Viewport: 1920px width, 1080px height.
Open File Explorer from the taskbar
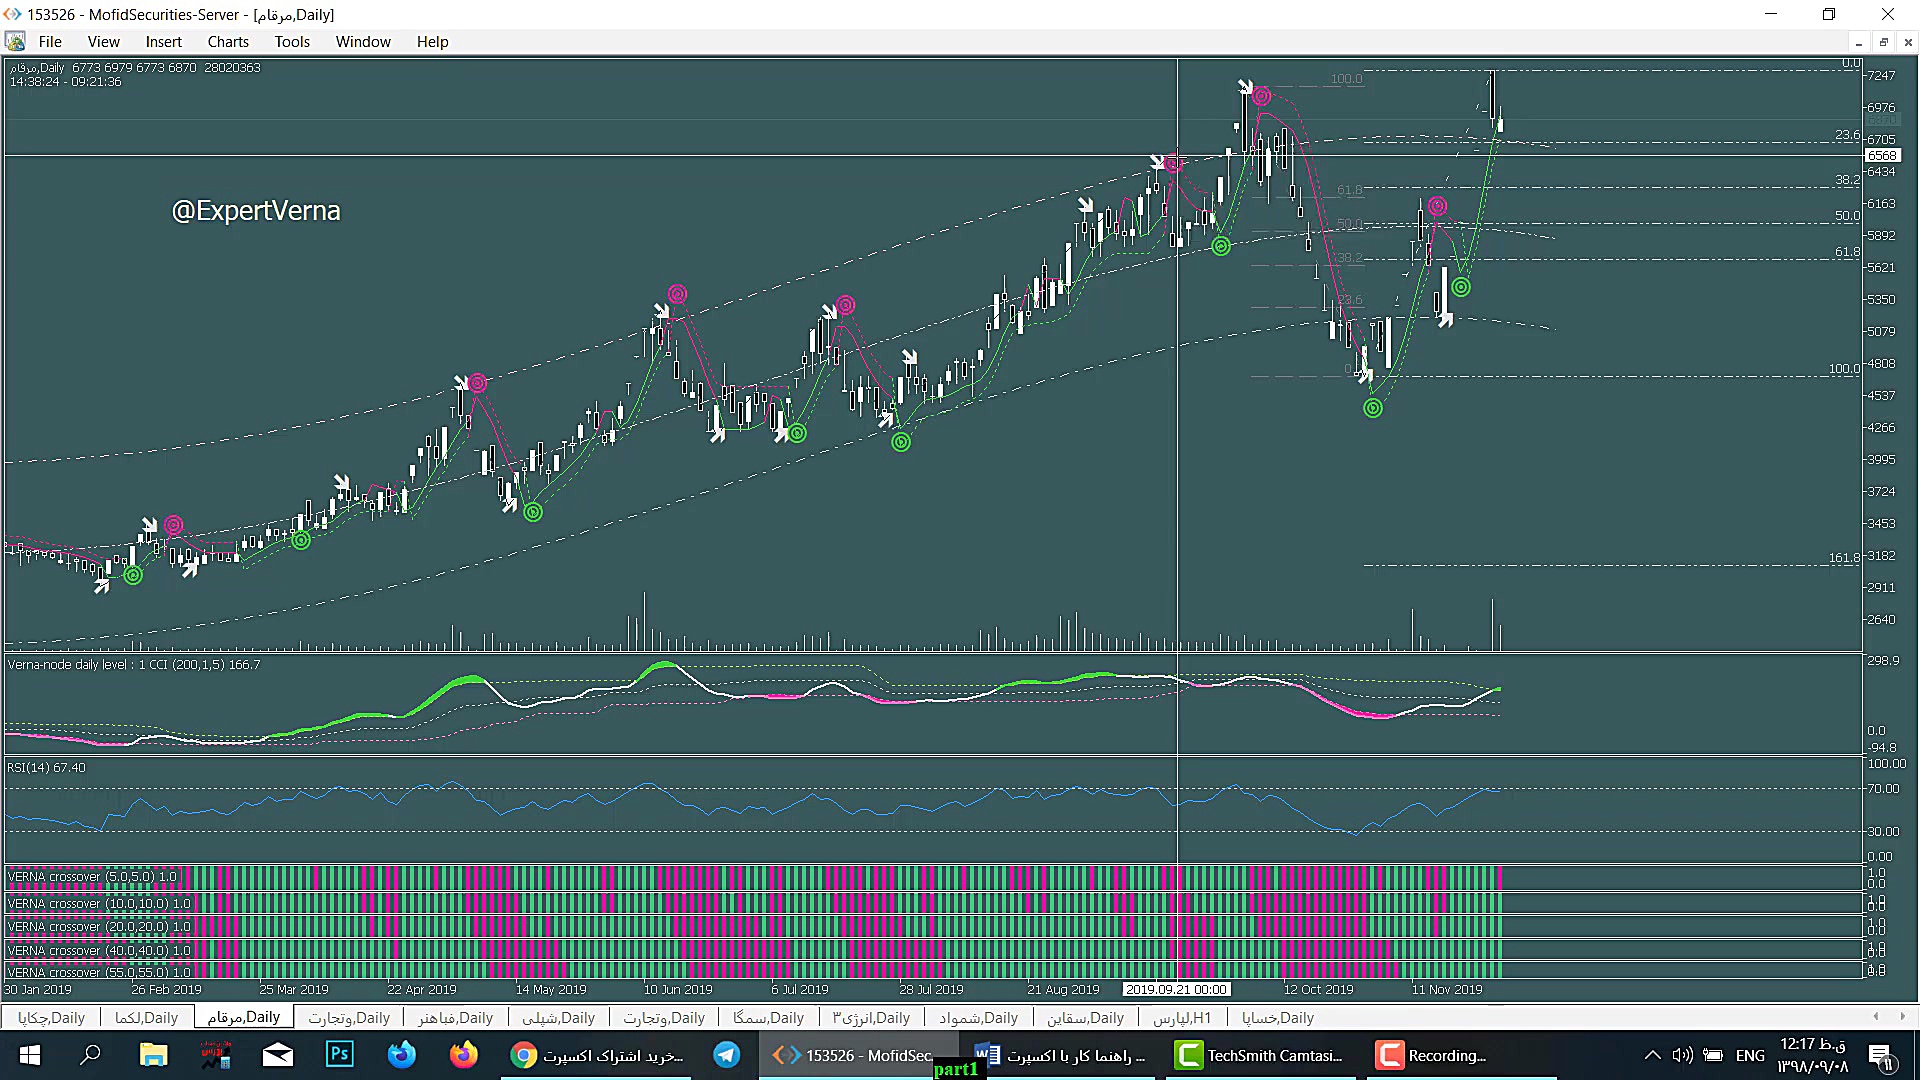(153, 1055)
